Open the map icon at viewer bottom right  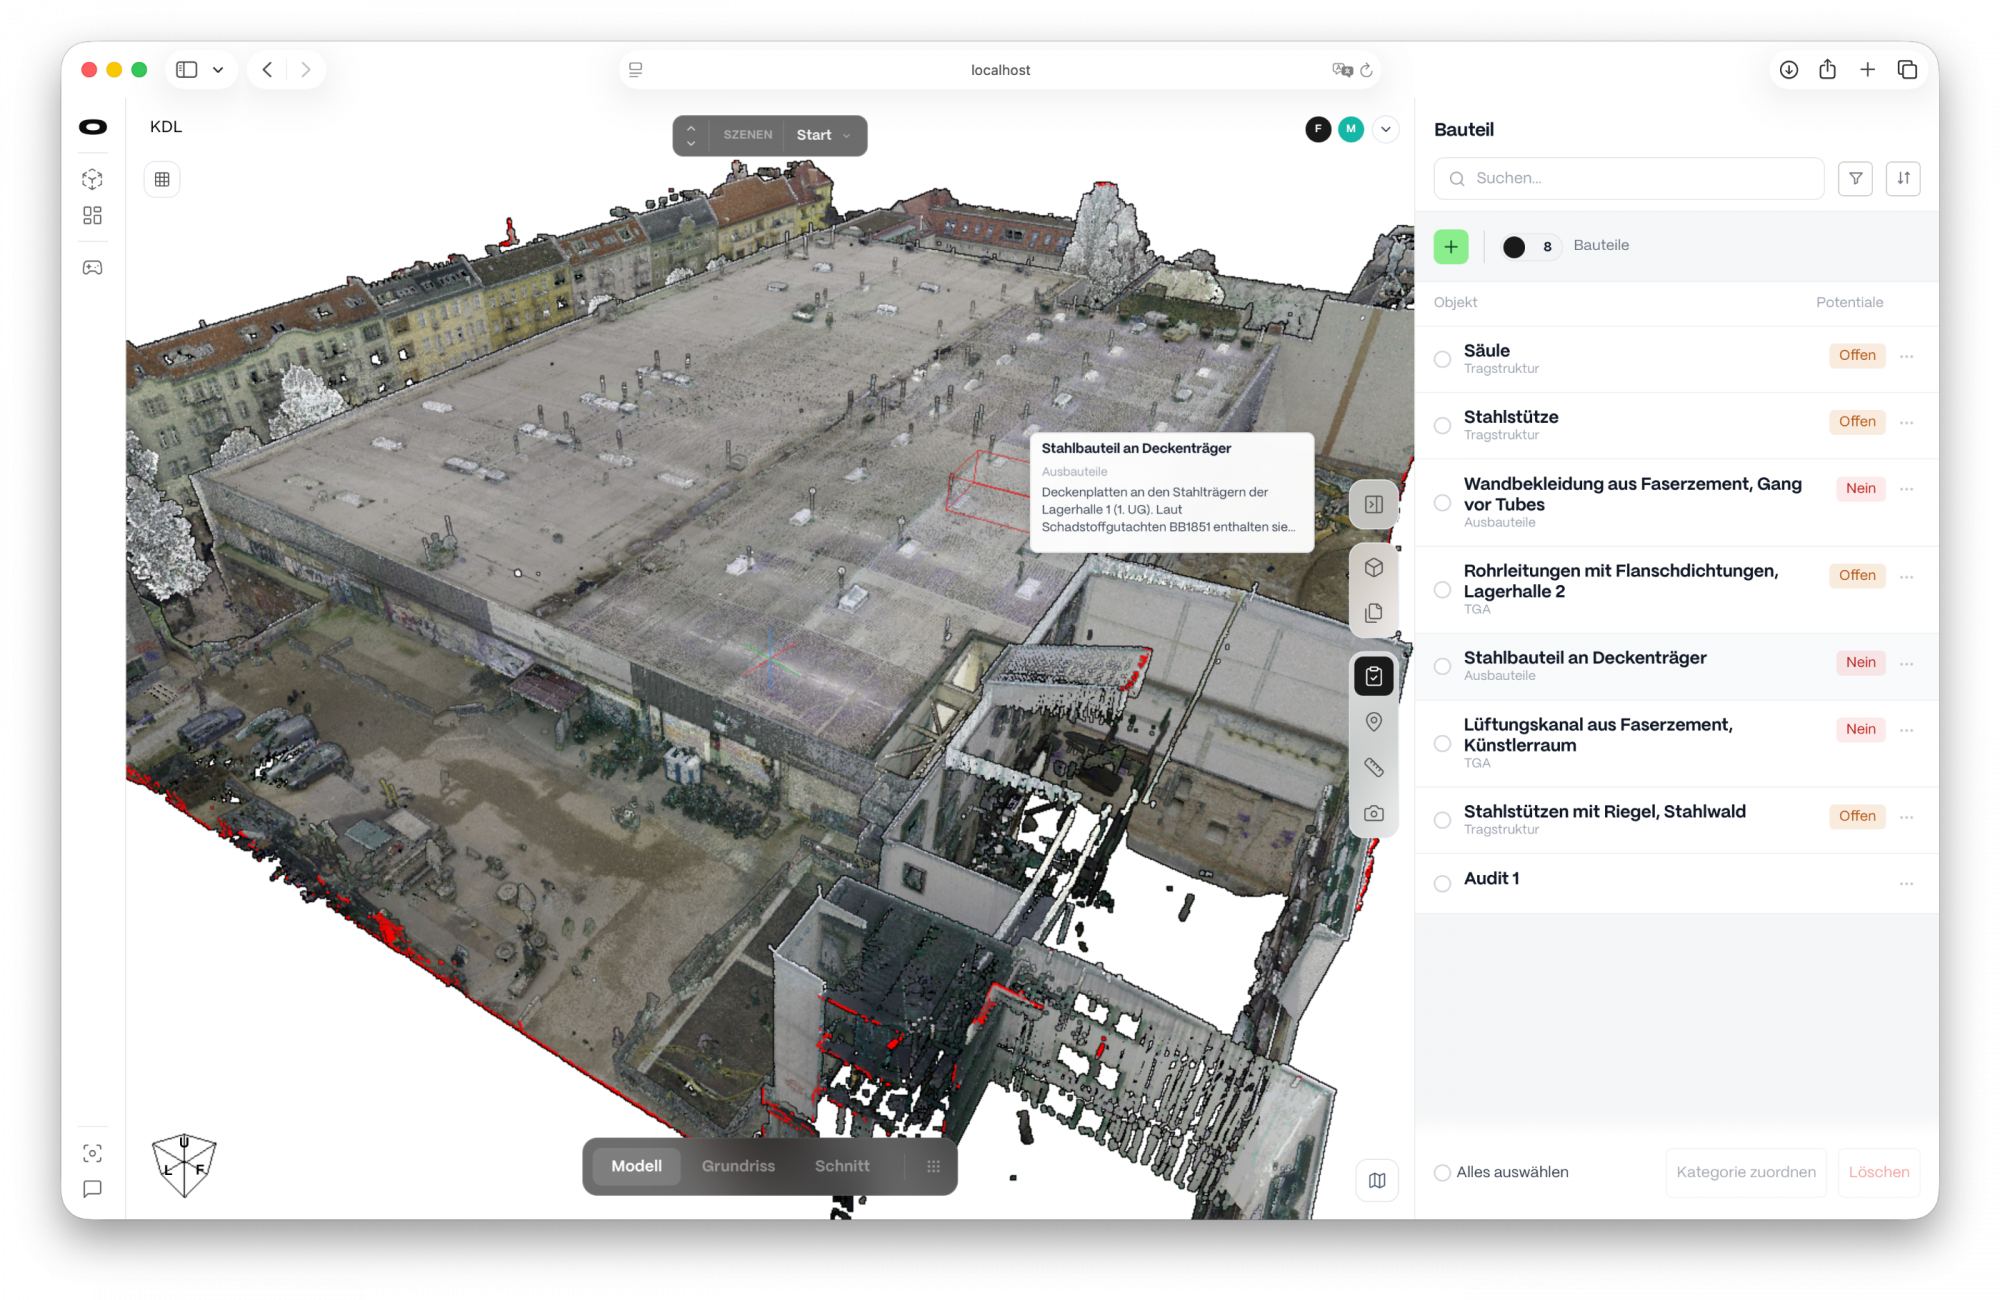click(1377, 1180)
